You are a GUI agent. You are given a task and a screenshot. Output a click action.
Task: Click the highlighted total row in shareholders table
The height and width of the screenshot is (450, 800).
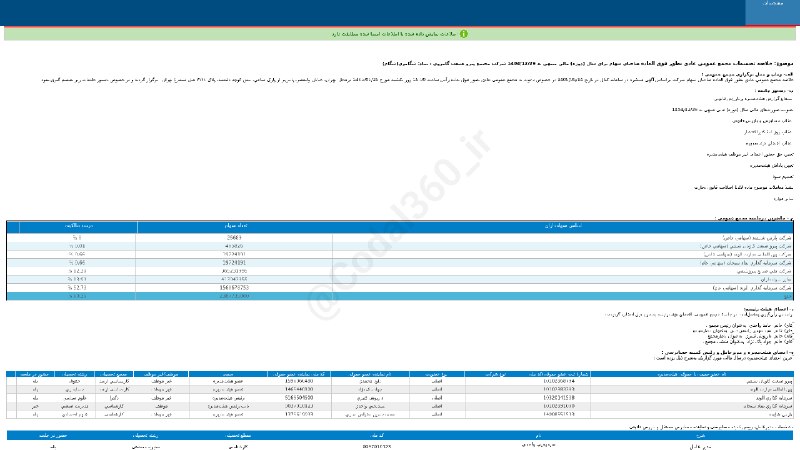point(400,296)
